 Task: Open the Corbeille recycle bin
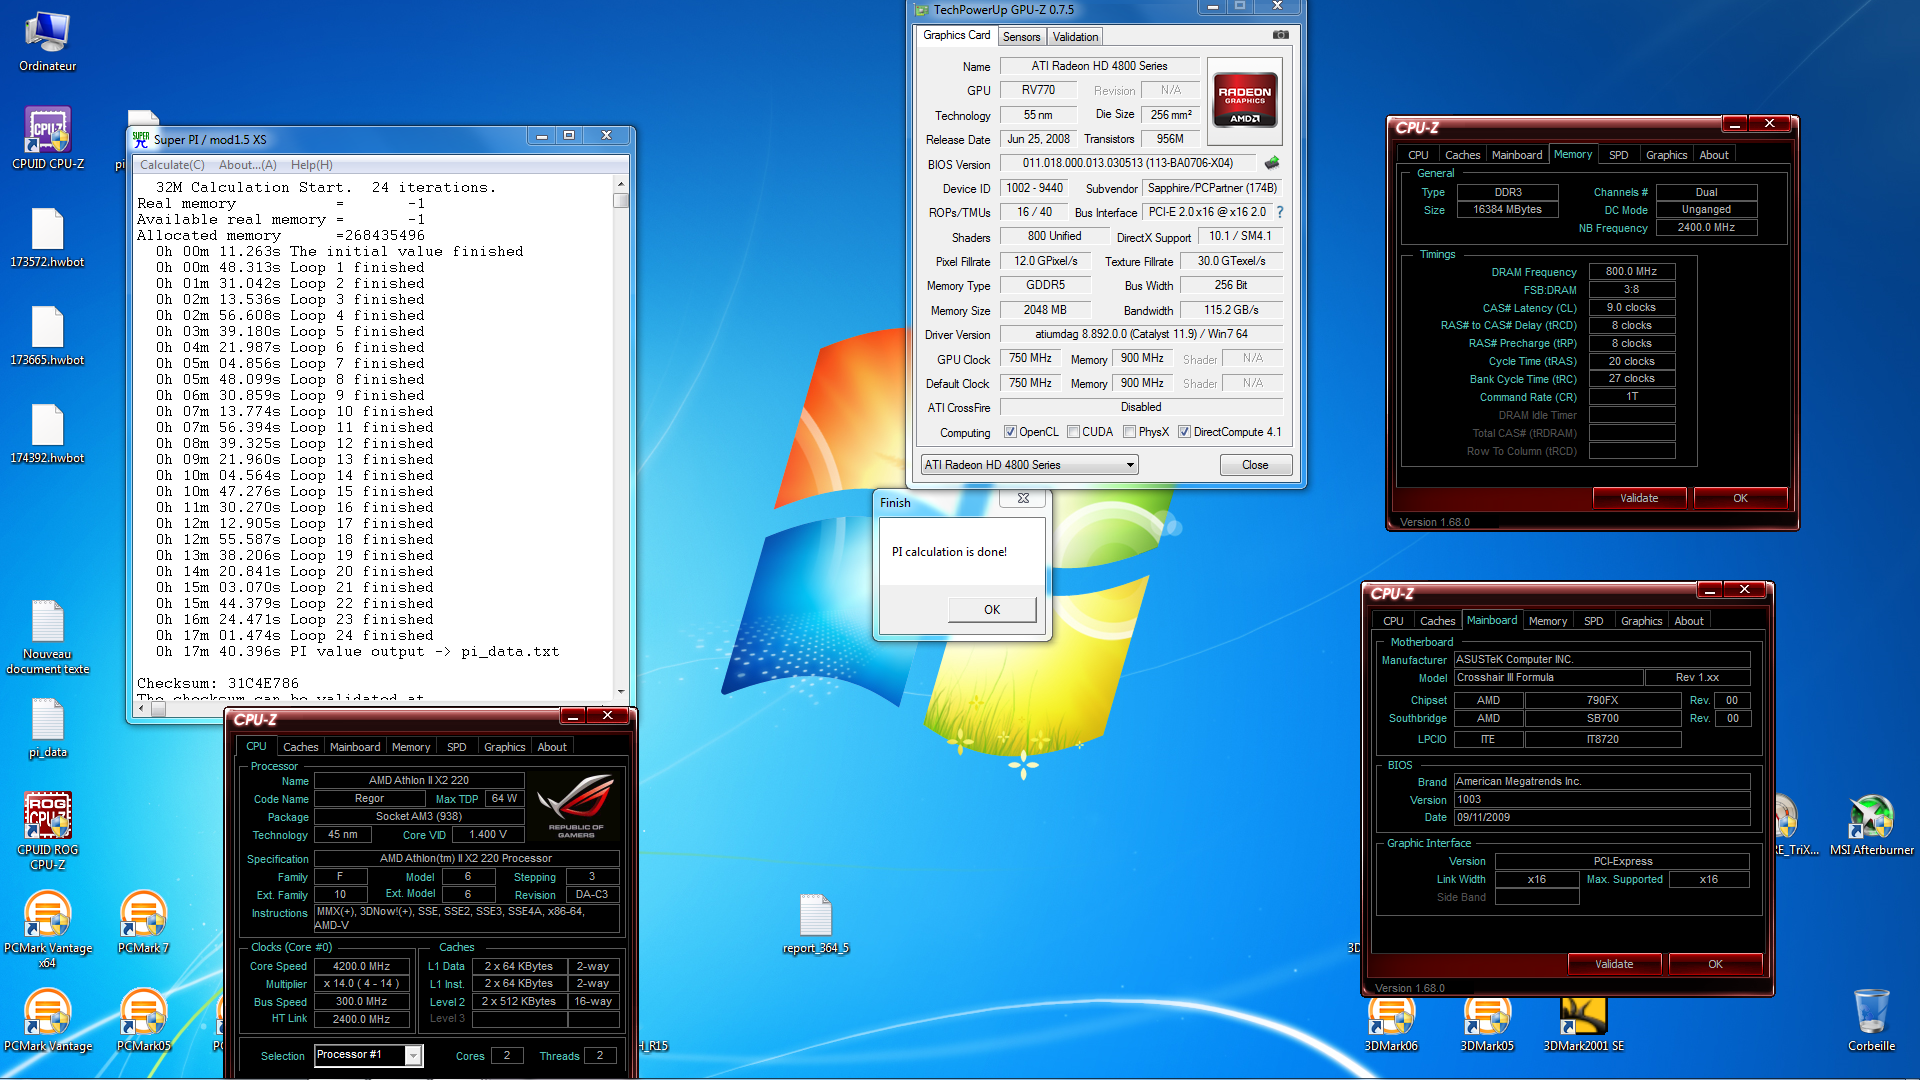[x=1871, y=1021]
